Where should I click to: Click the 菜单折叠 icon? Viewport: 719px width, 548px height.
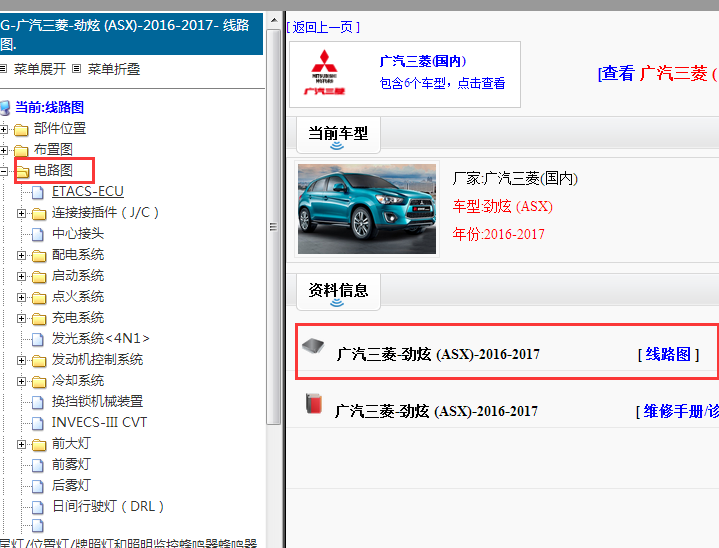pos(77,69)
